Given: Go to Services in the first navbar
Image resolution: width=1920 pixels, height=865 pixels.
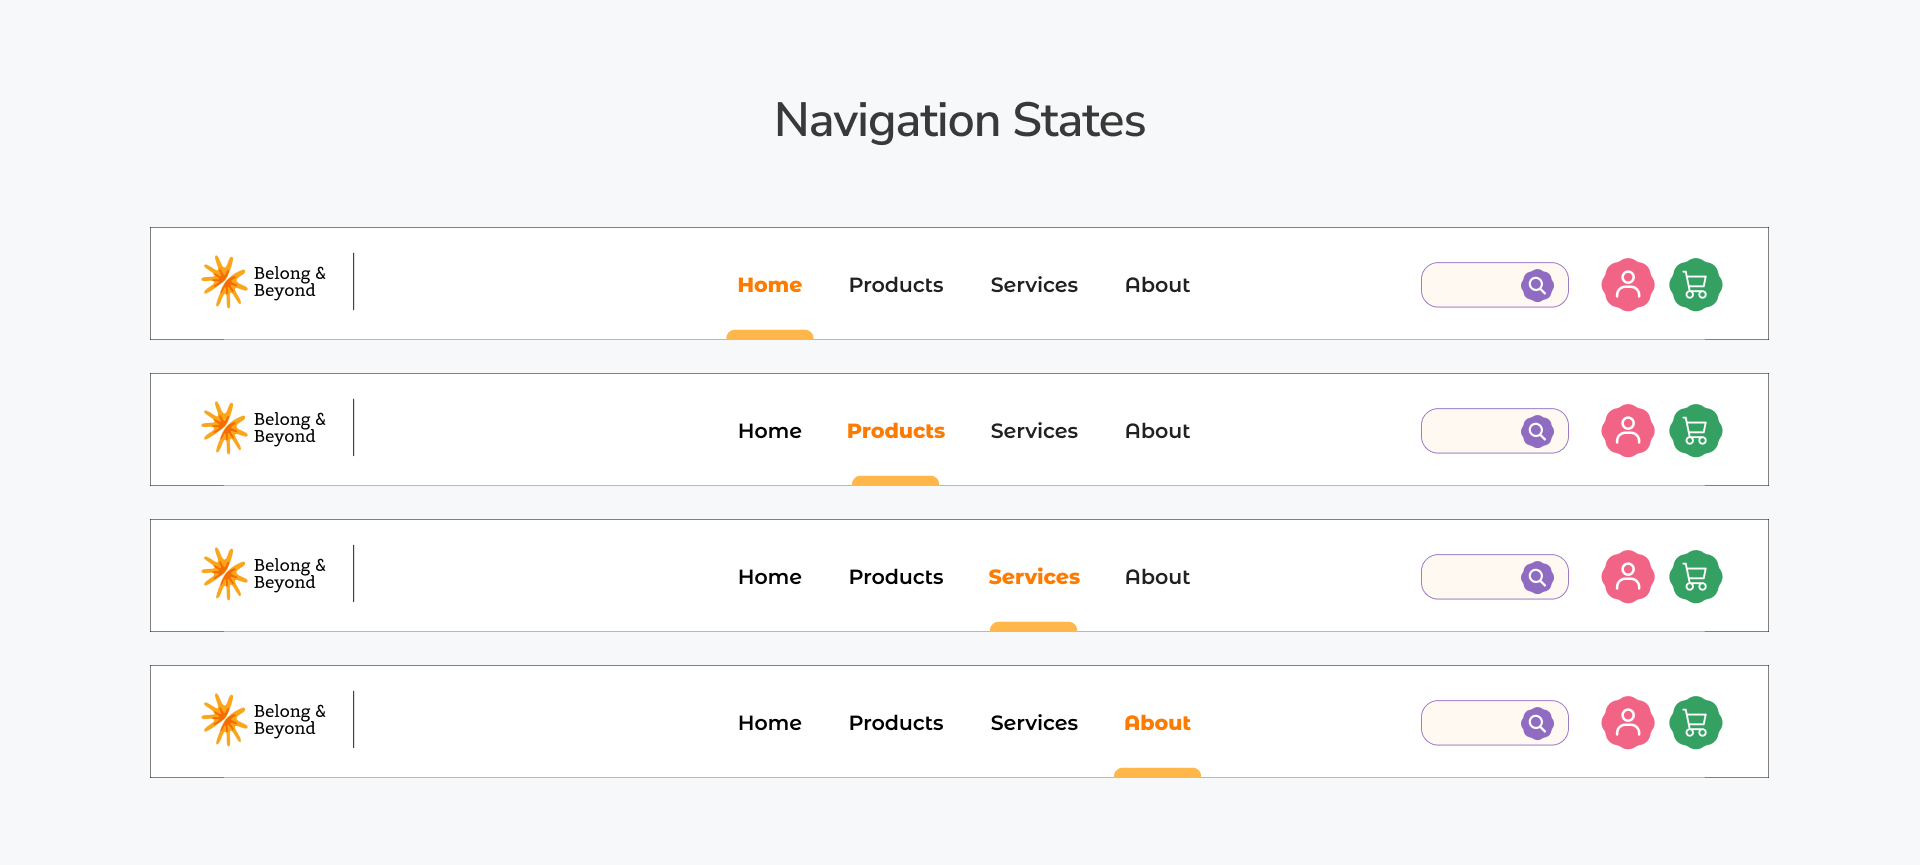Looking at the screenshot, I should click(x=1033, y=285).
